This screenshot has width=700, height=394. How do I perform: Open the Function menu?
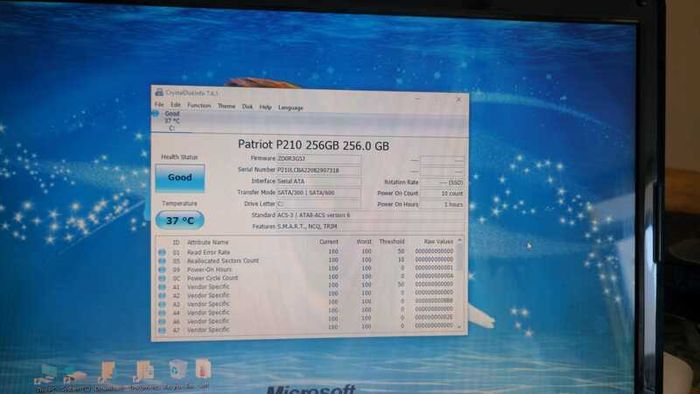(x=199, y=106)
